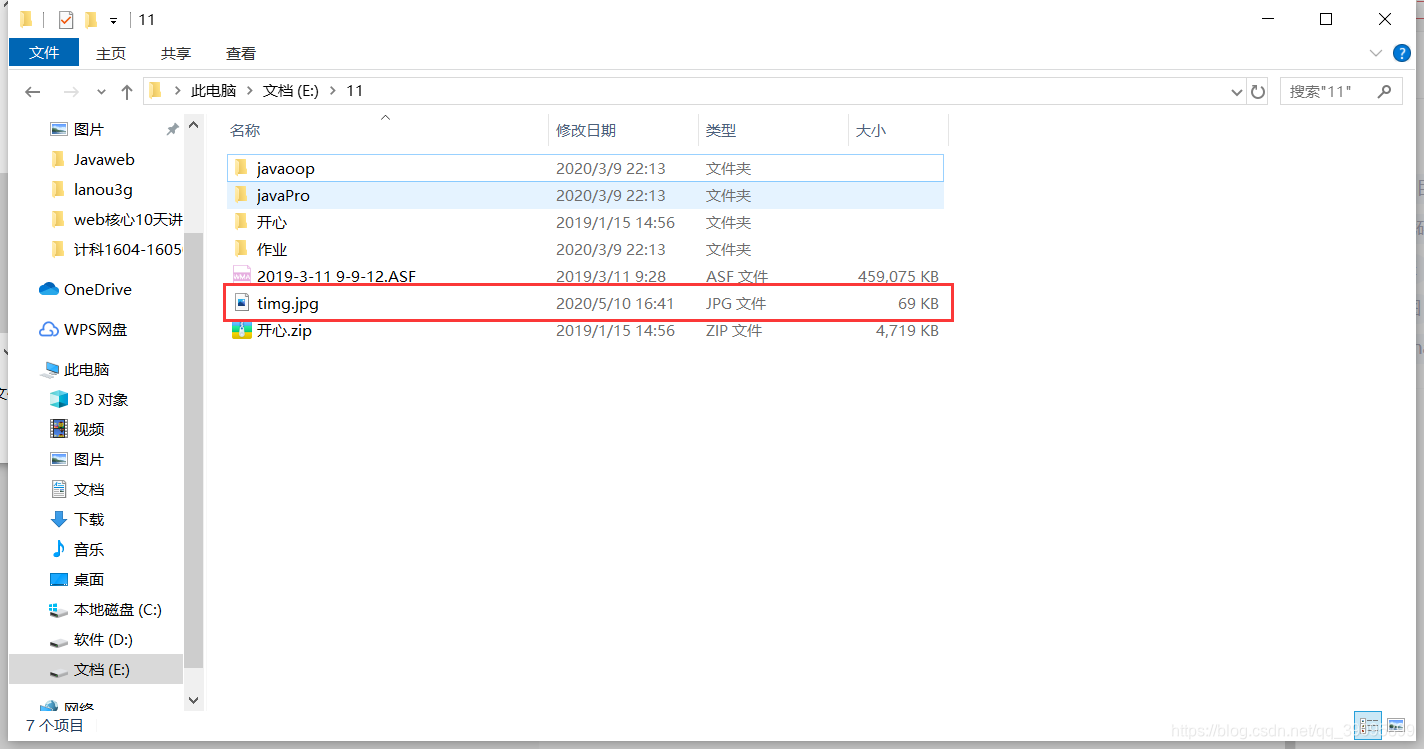Select the javaPro folder icon
Image resolution: width=1424 pixels, height=749 pixels.
click(x=241, y=195)
